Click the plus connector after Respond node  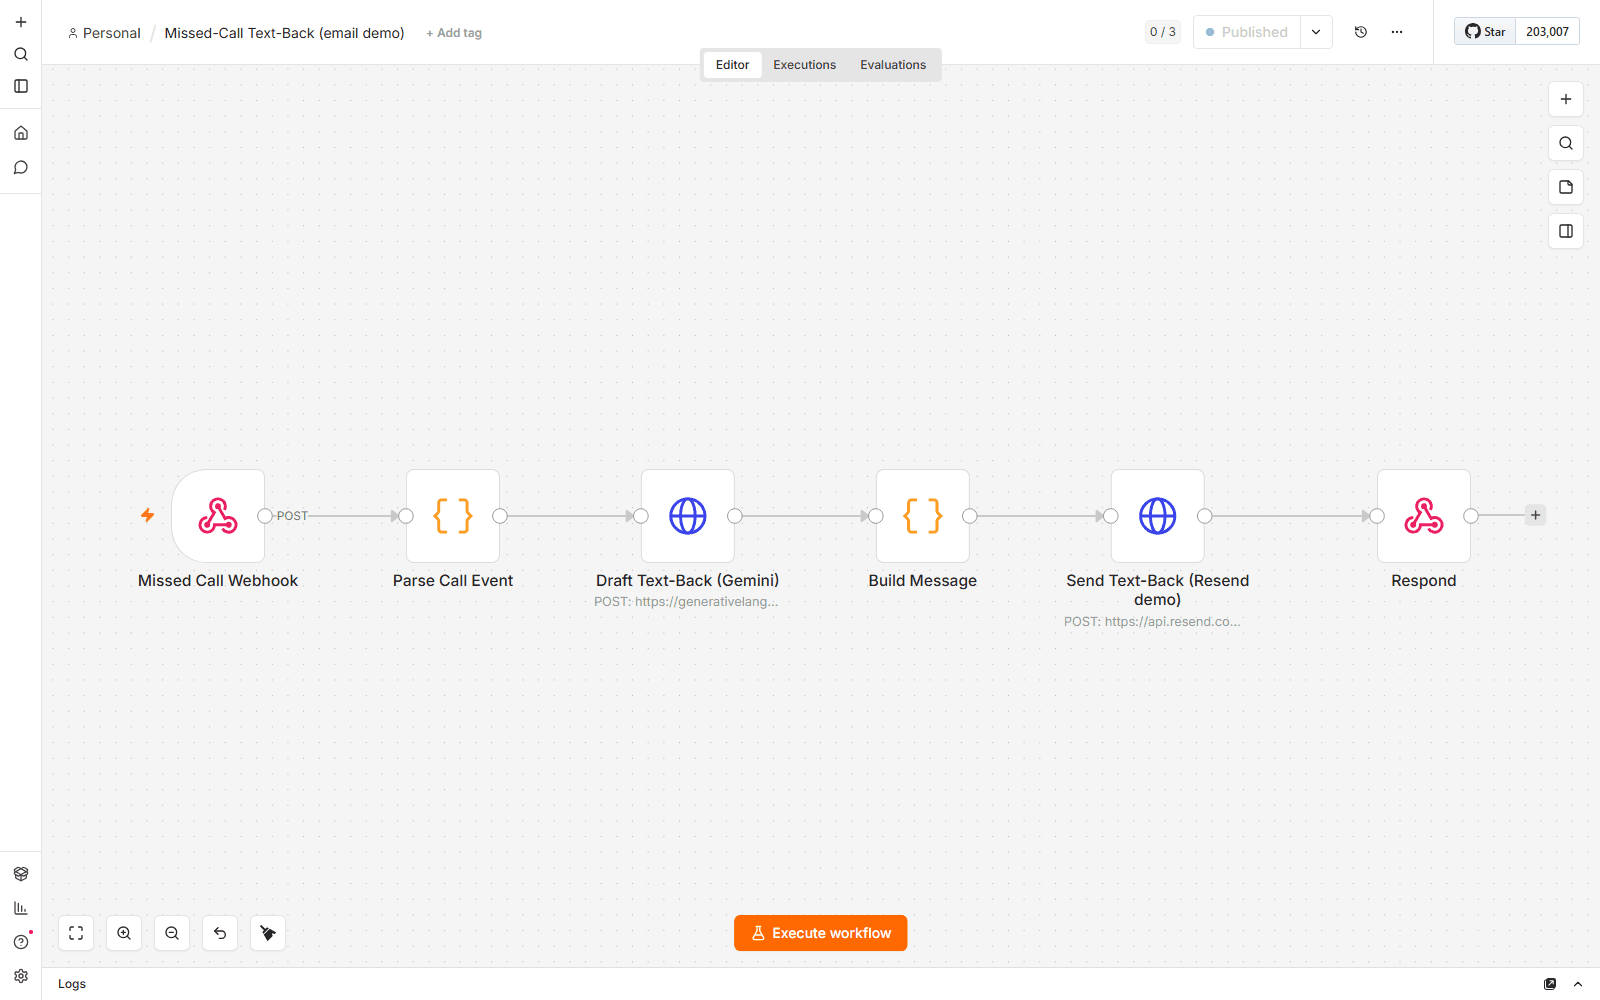[1536, 515]
